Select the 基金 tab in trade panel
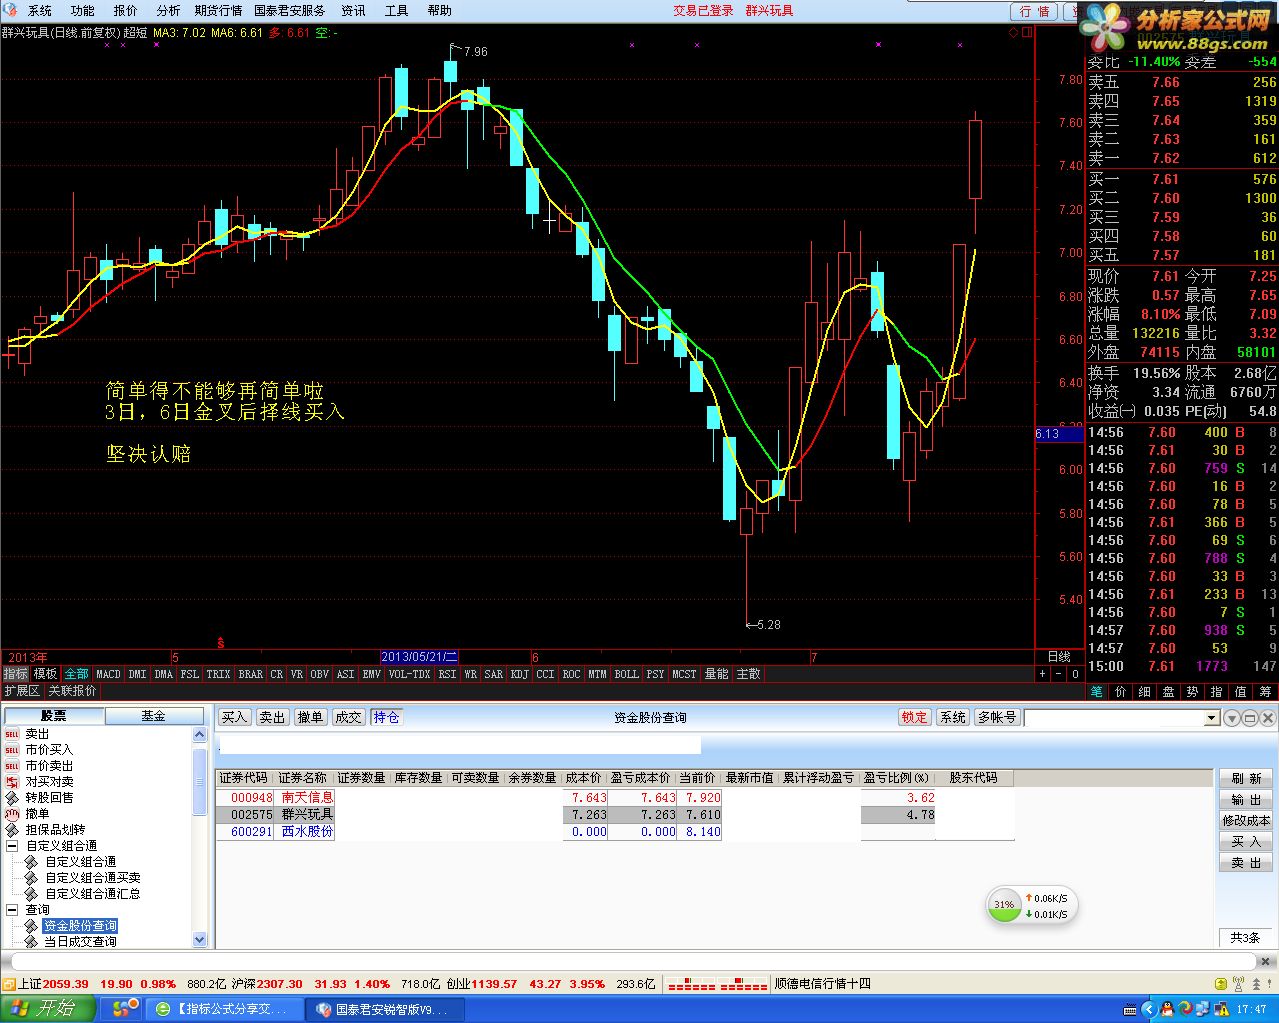This screenshot has height=1023, width=1279. 153,716
